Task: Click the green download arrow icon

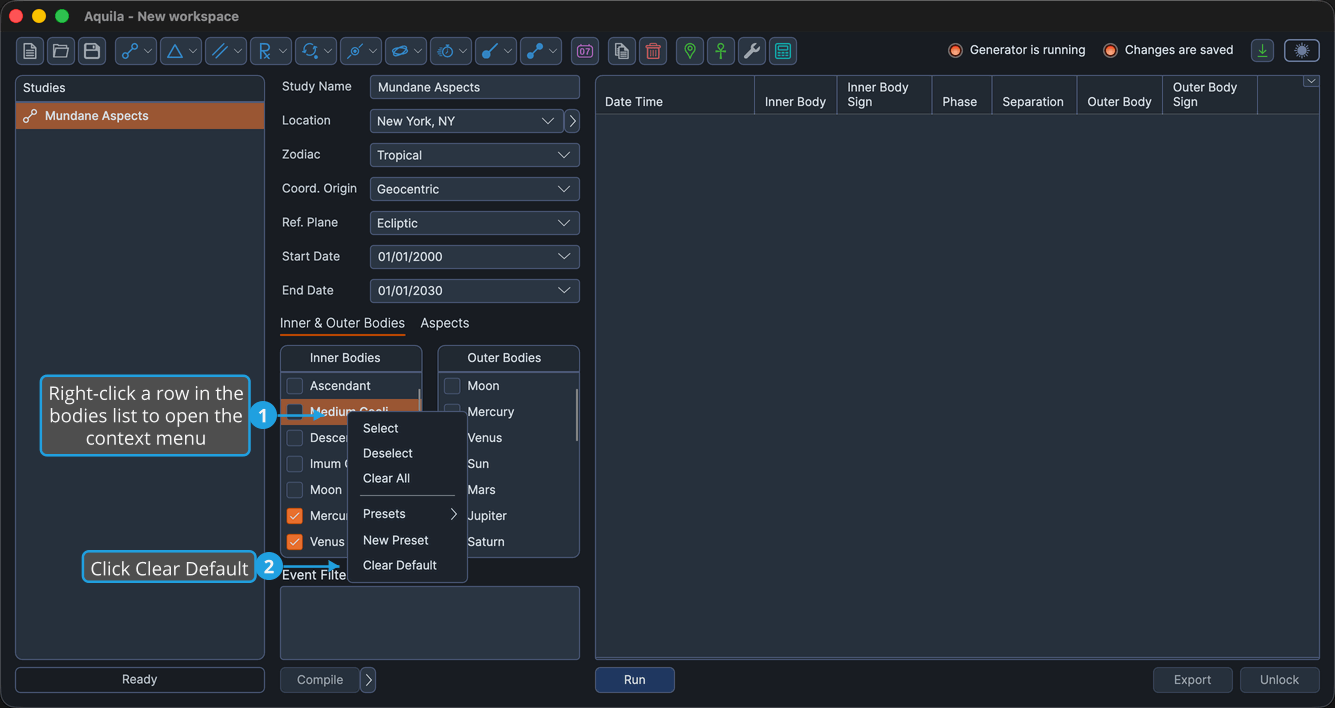Action: (1263, 51)
